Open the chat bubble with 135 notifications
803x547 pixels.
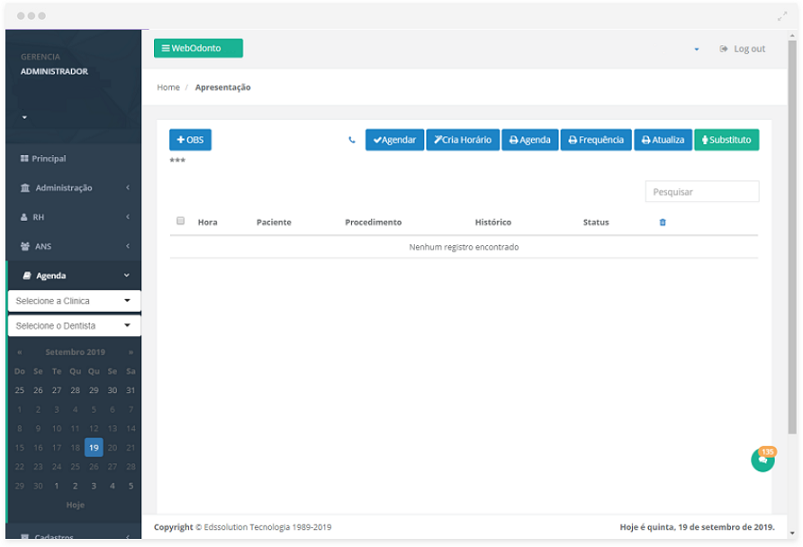763,459
